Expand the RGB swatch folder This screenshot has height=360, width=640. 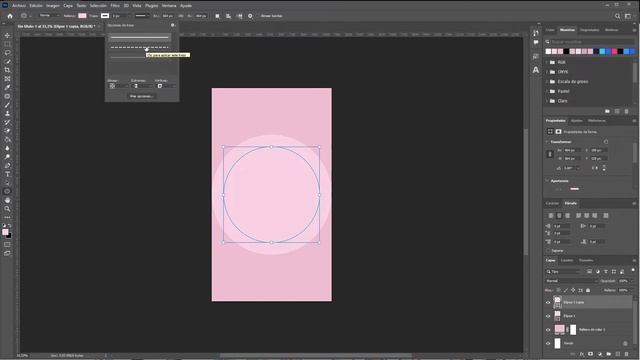(547, 62)
